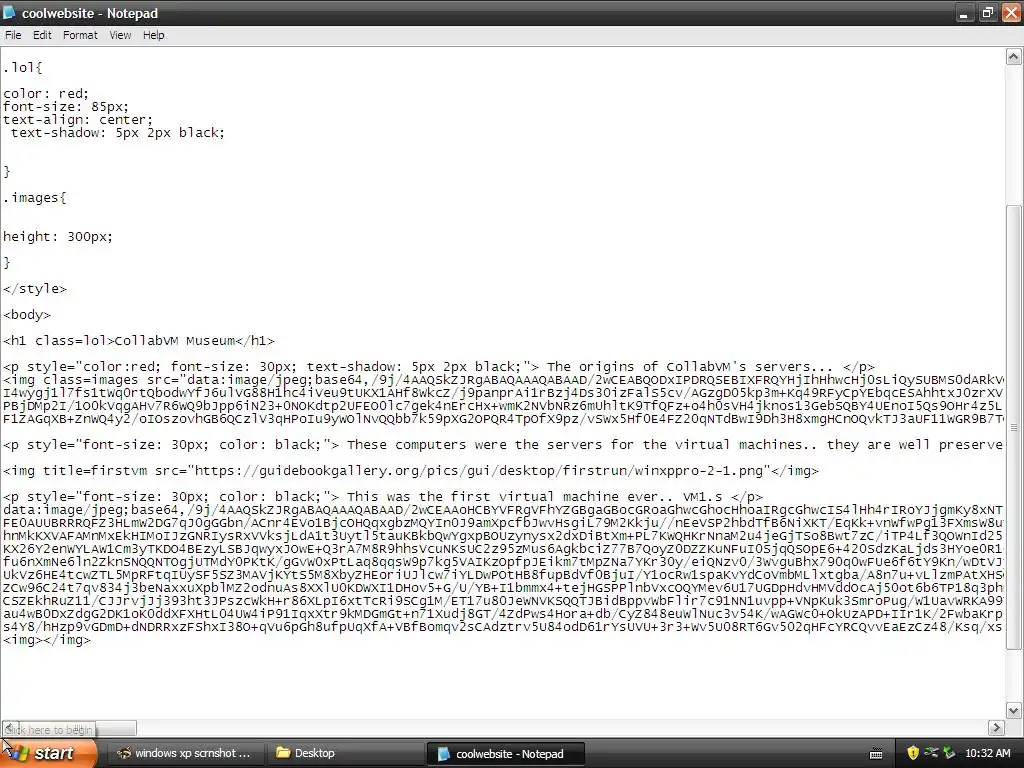The image size is (1024, 768).
Task: Click the 10:32 AM clock
Action: point(987,753)
